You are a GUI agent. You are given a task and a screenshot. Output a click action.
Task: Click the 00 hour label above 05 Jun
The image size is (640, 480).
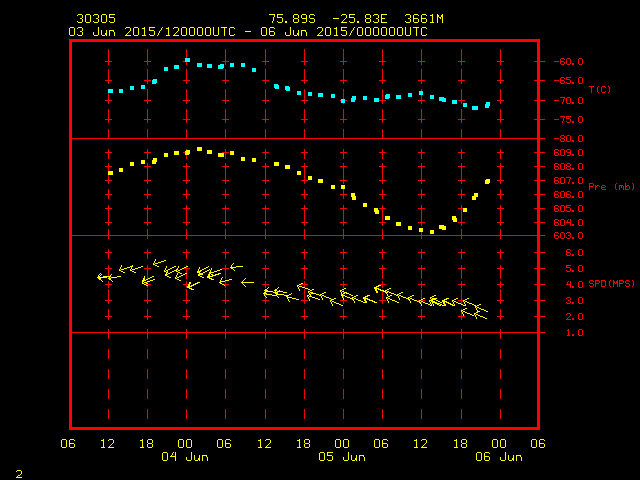tap(342, 444)
